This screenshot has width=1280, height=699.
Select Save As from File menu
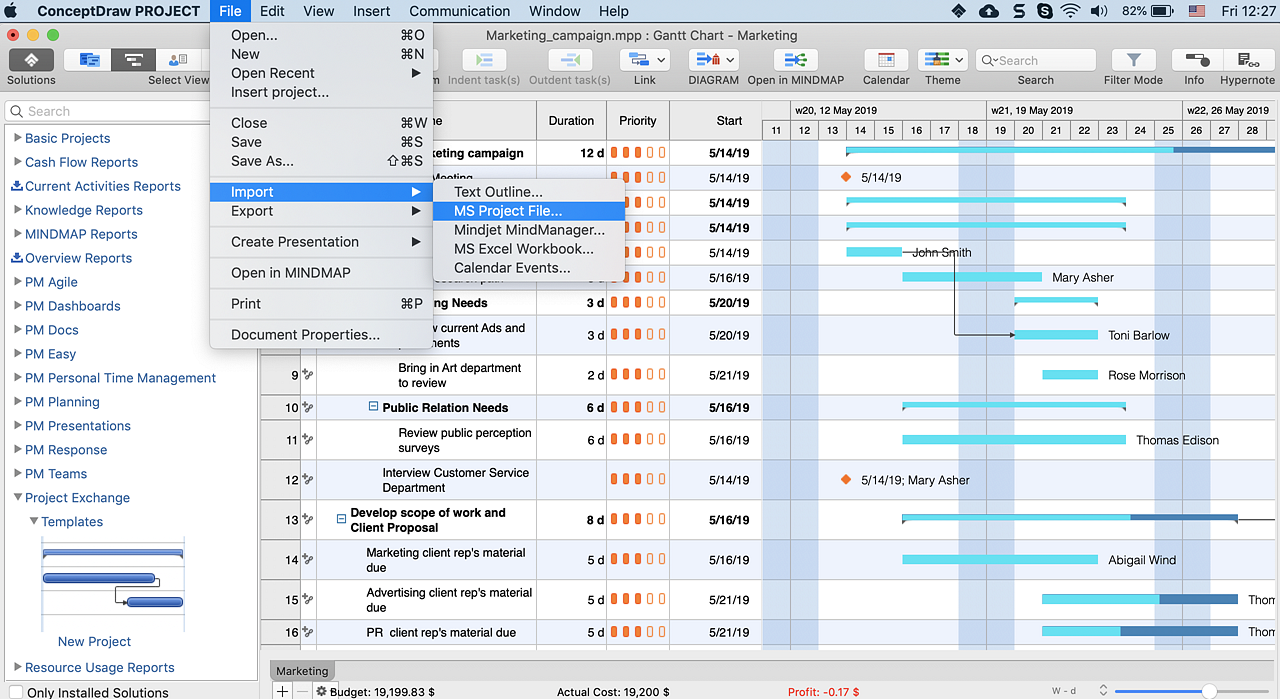[x=262, y=161]
